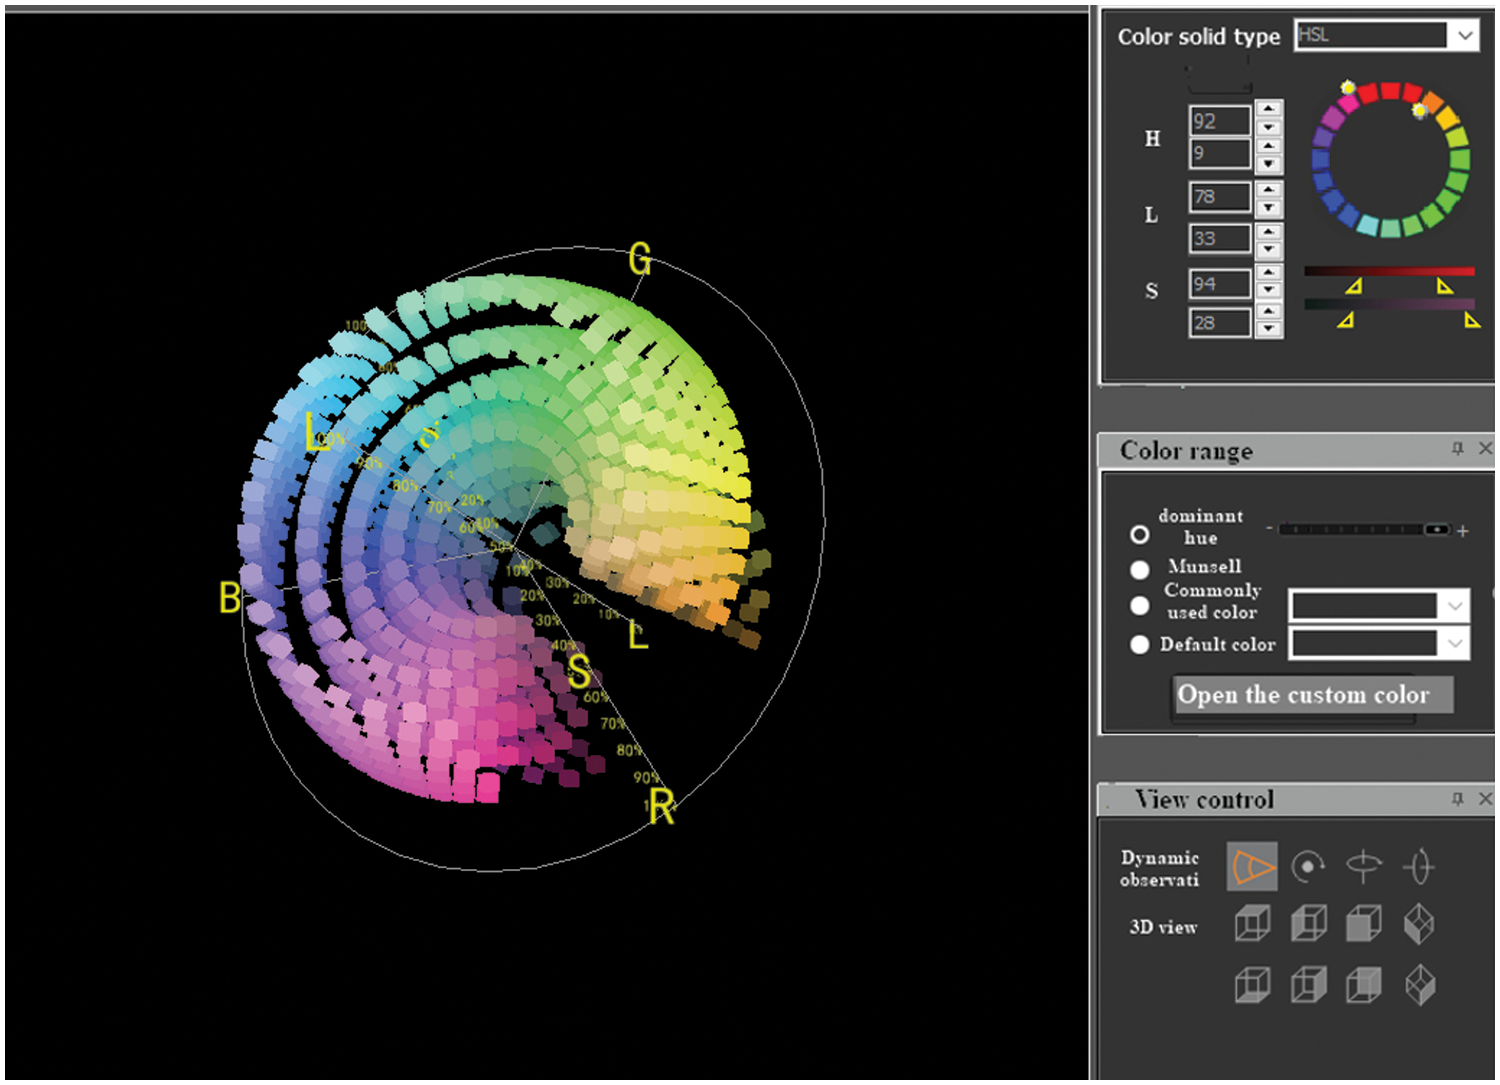
Task: Click the dominant hue slider handle
Action: (1436, 529)
